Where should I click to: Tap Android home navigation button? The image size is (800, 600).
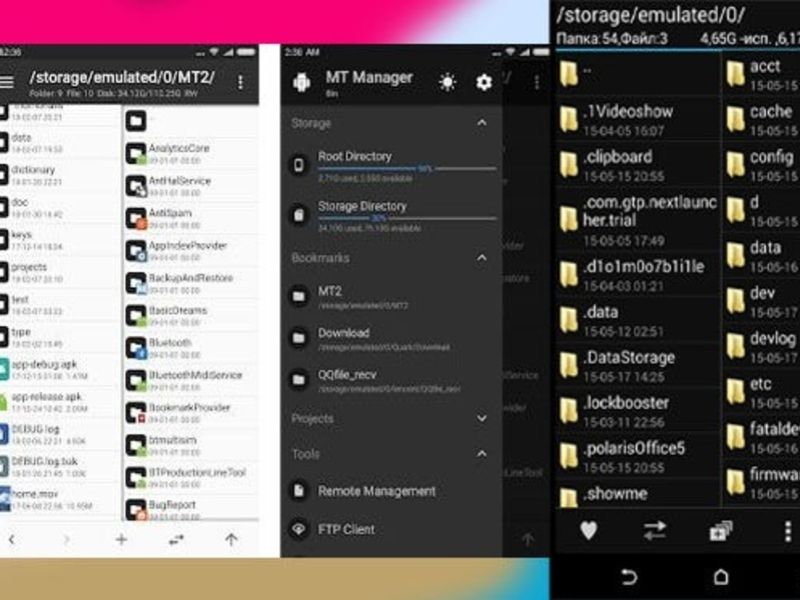(721, 577)
